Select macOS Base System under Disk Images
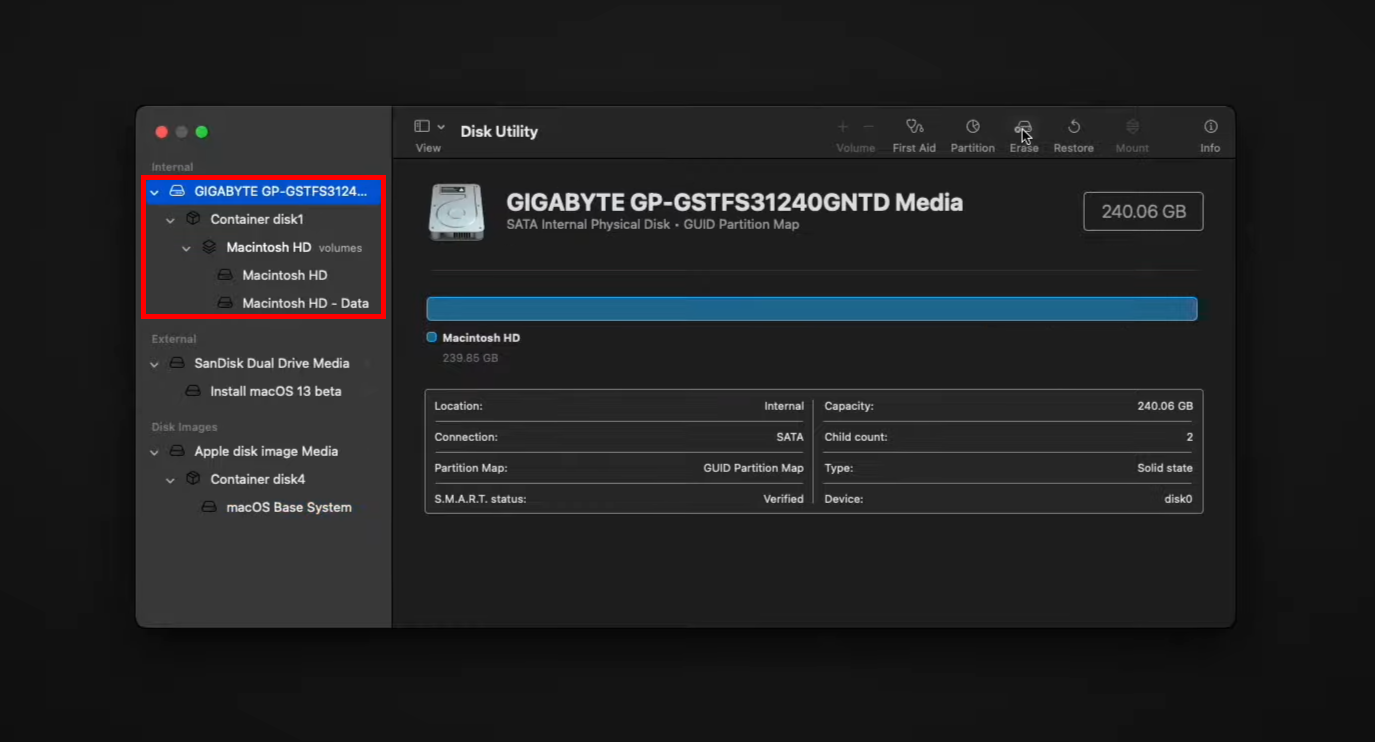 291,507
